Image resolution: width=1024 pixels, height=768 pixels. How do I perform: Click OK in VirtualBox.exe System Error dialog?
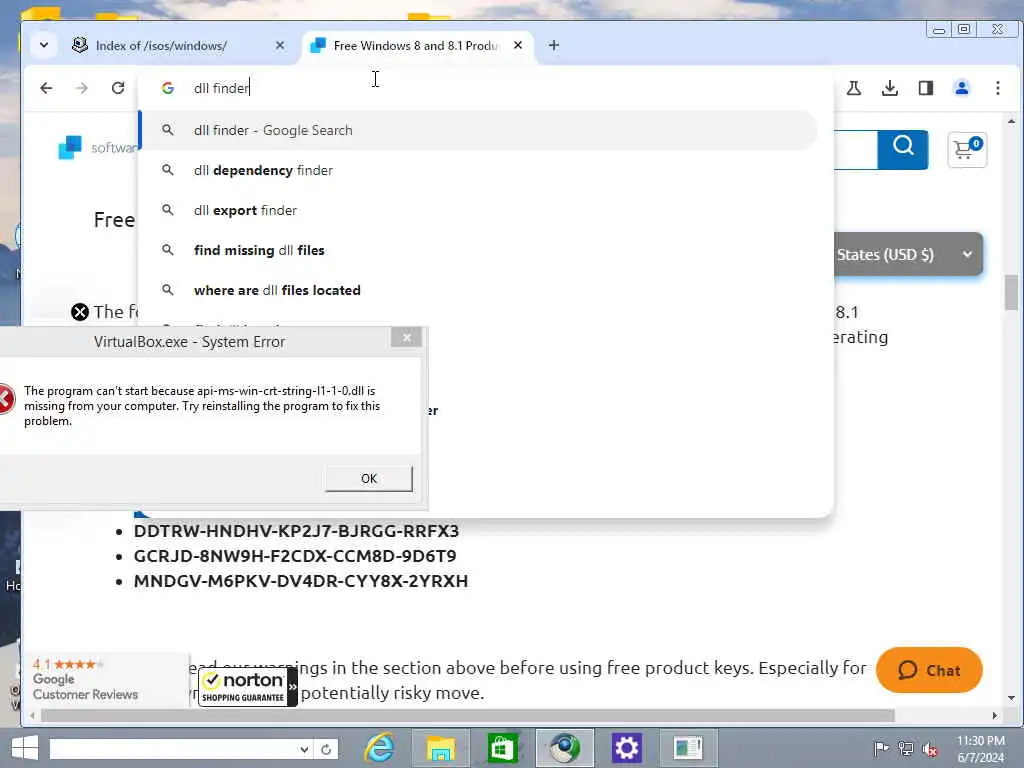point(369,478)
